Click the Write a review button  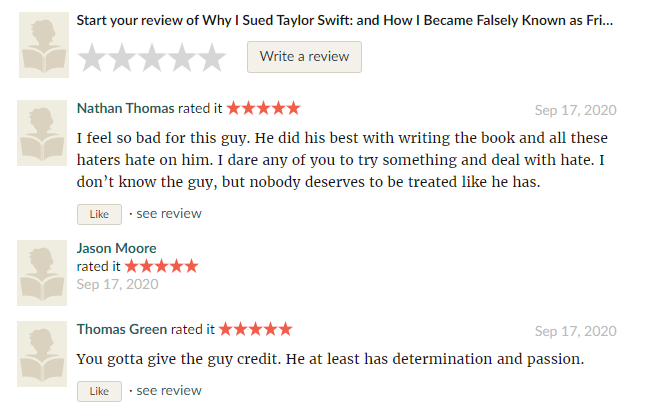coord(304,57)
